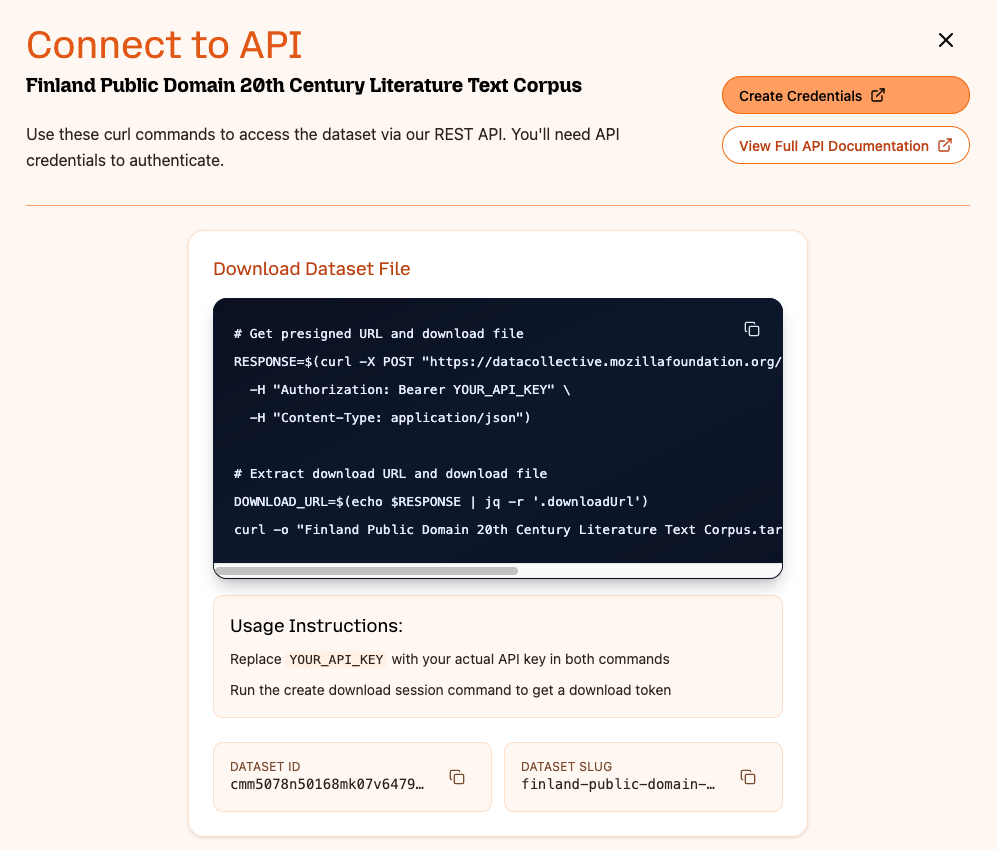
Task: Copy the Dataset Slug value
Action: [747, 777]
